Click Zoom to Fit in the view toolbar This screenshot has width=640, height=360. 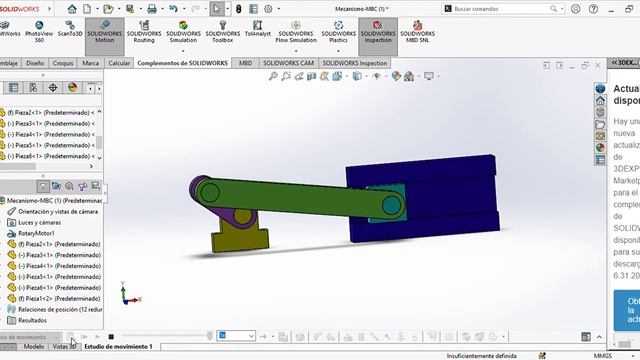[x=273, y=76]
